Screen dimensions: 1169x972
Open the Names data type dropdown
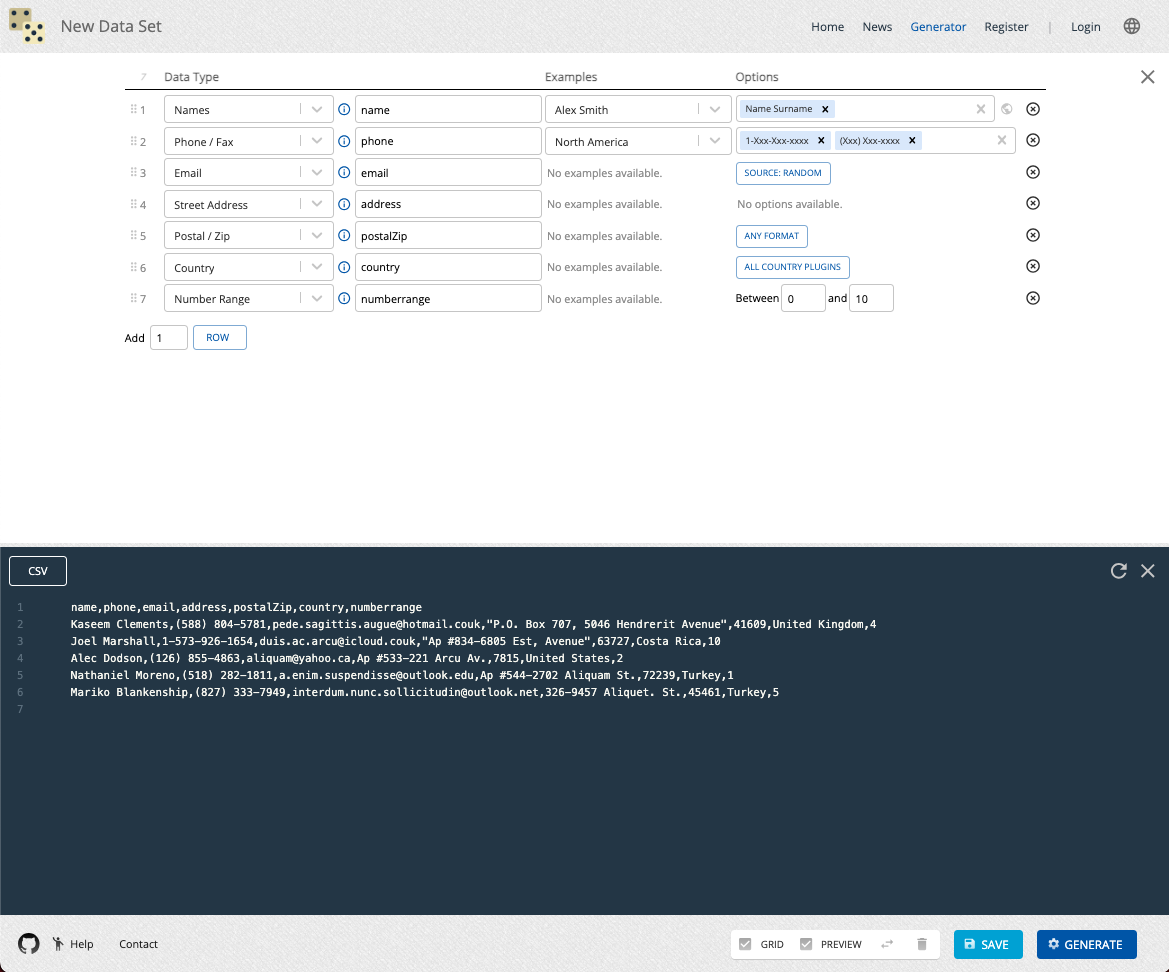(x=317, y=110)
